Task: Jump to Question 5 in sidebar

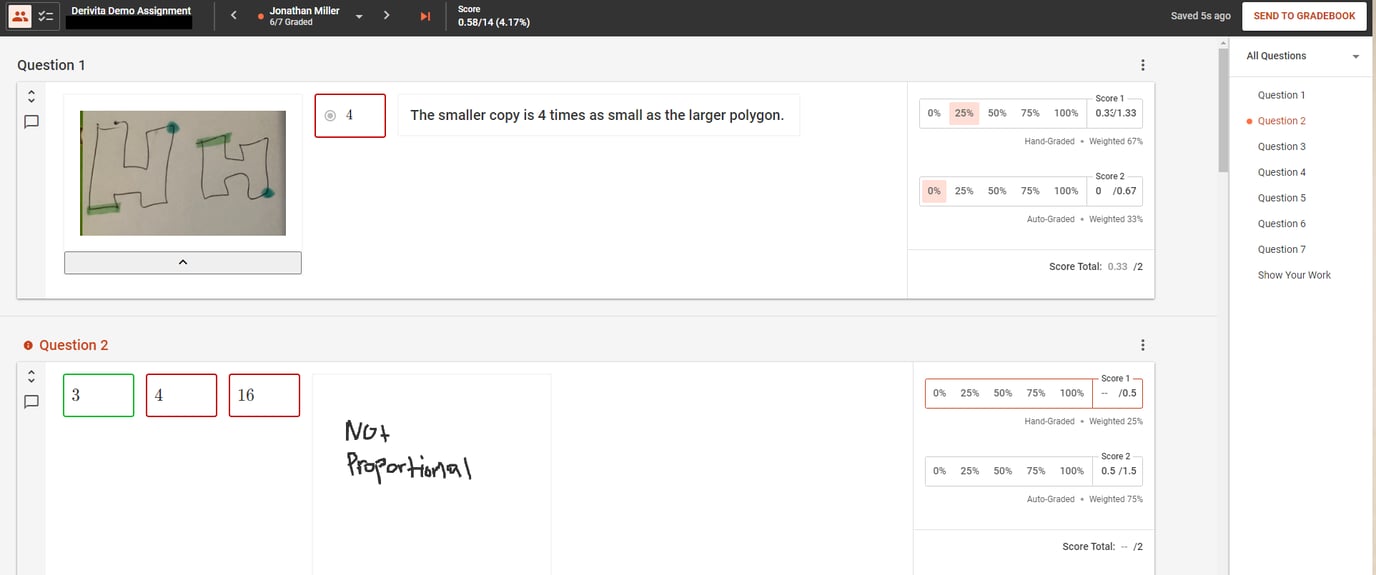Action: click(1281, 198)
